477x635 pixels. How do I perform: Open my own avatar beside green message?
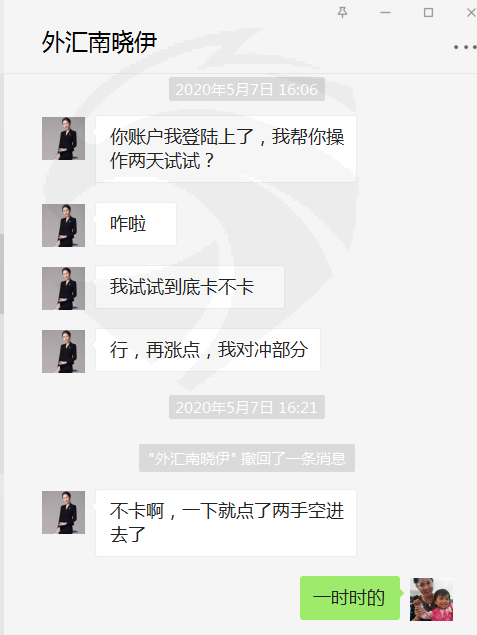pyautogui.click(x=431, y=599)
